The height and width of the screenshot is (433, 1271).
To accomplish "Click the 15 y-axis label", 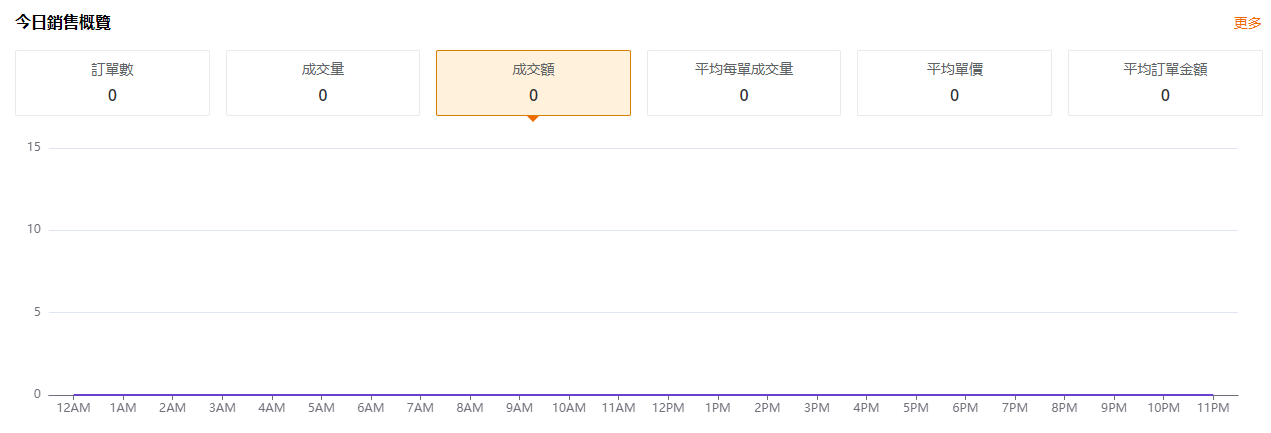I will (x=34, y=148).
